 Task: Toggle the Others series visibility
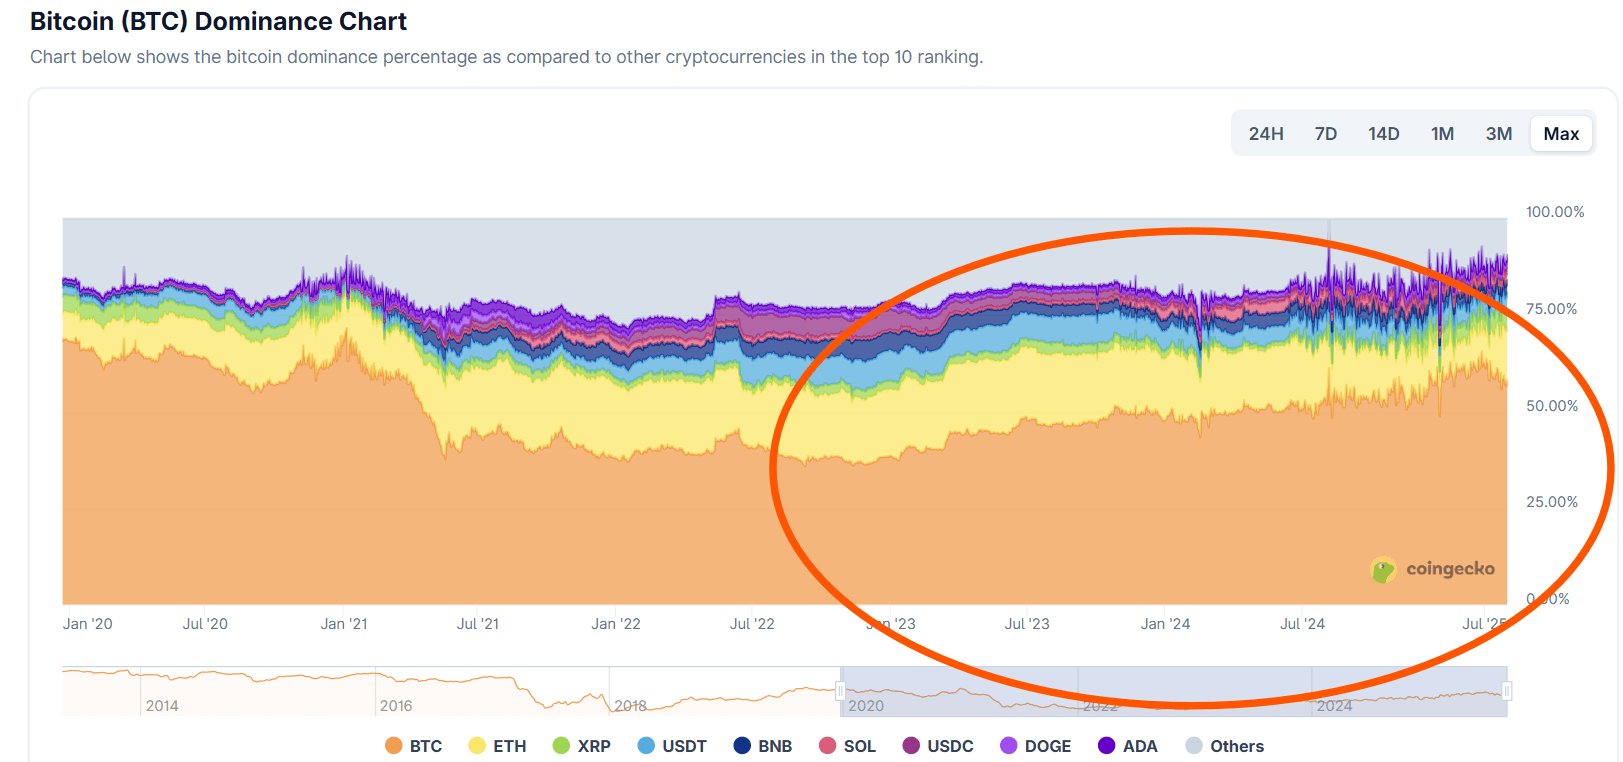point(1196,746)
